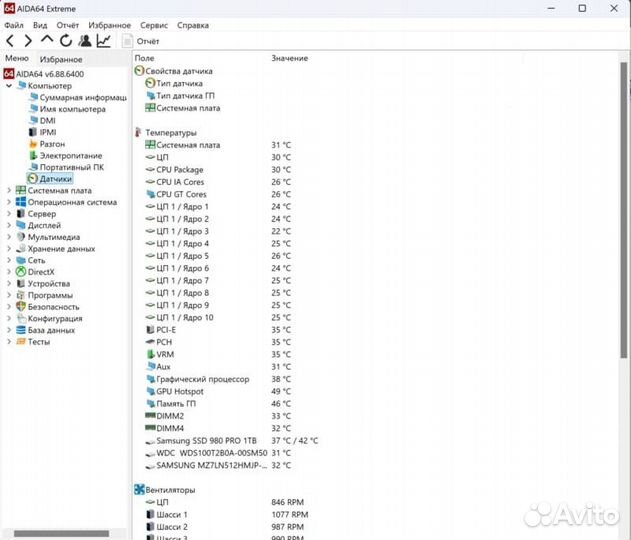The width and height of the screenshot is (631, 540).
Task: Click the Разгон flame icon
Action: [x=33, y=144]
